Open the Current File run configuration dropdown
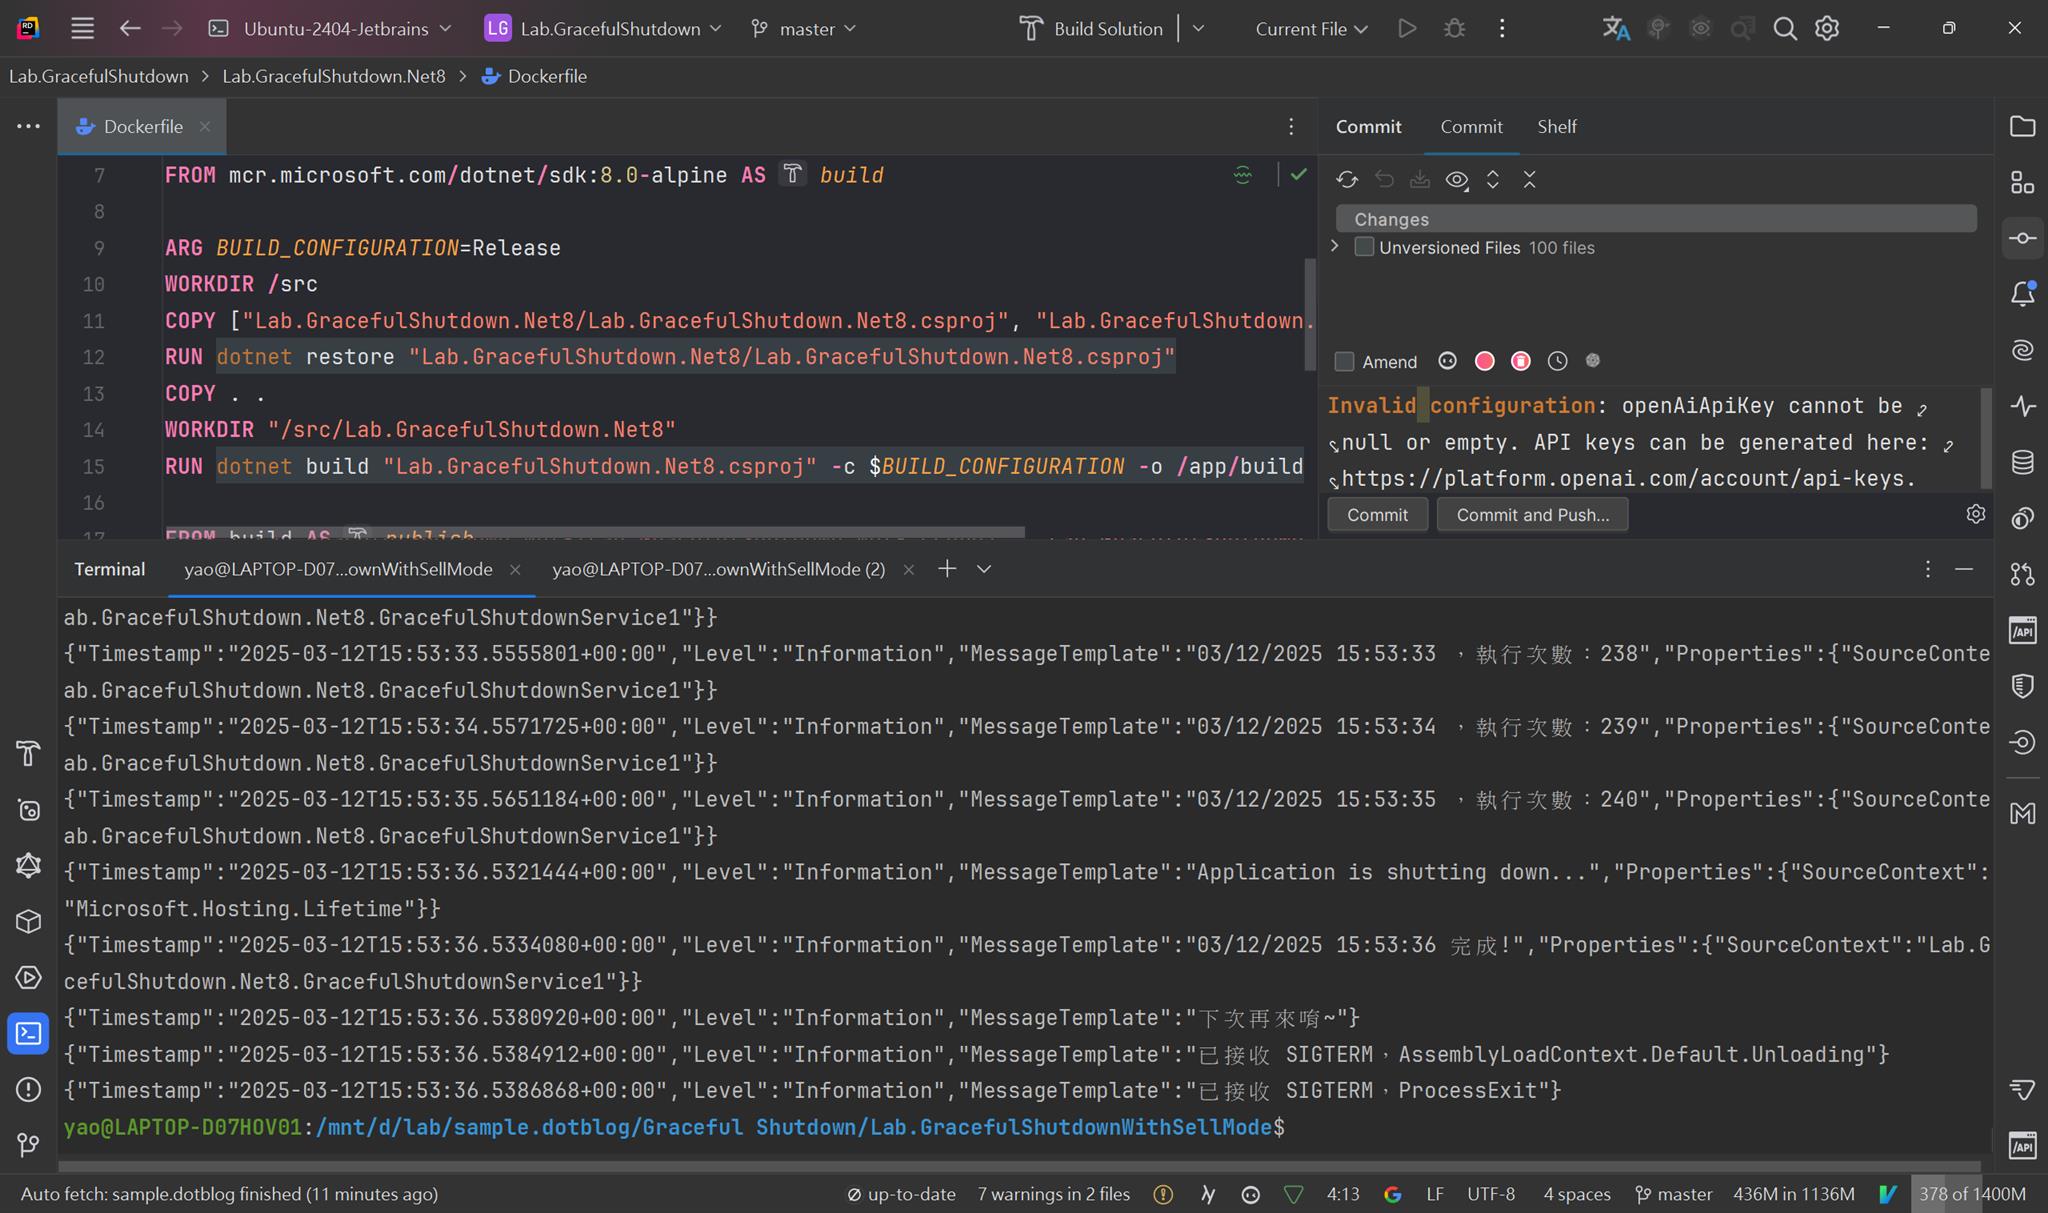2048x1213 pixels. 1311,28
